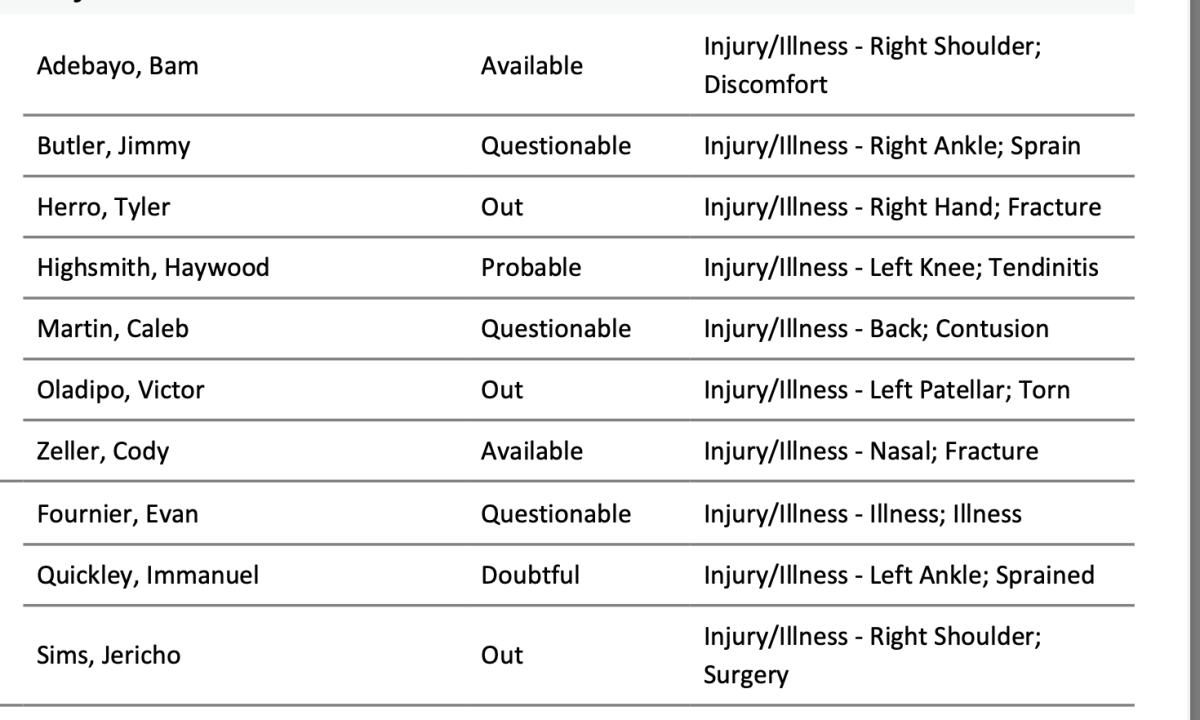The image size is (1200, 720).
Task: Select the Highsmith, Haywood row name
Action: click(153, 268)
